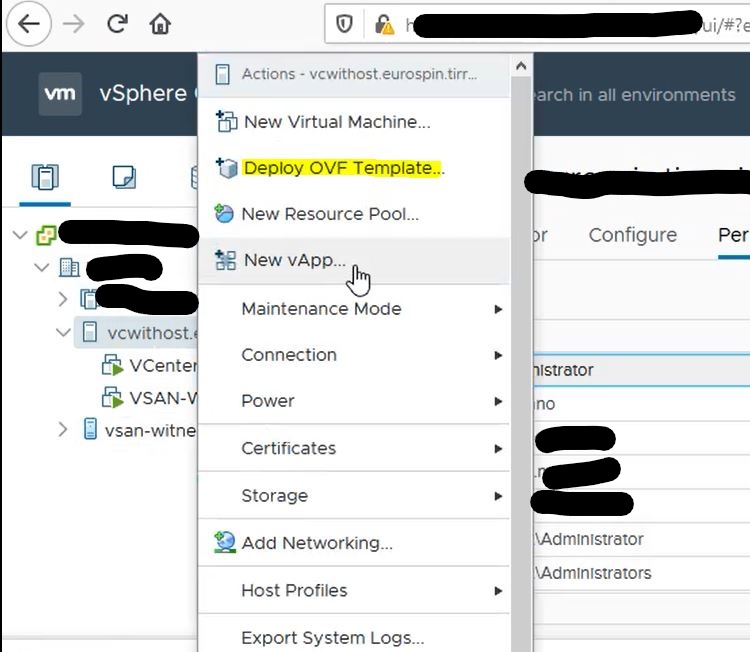The image size is (750, 652).
Task: Choose New Virtual Machine from menu
Action: [x=354, y=122]
